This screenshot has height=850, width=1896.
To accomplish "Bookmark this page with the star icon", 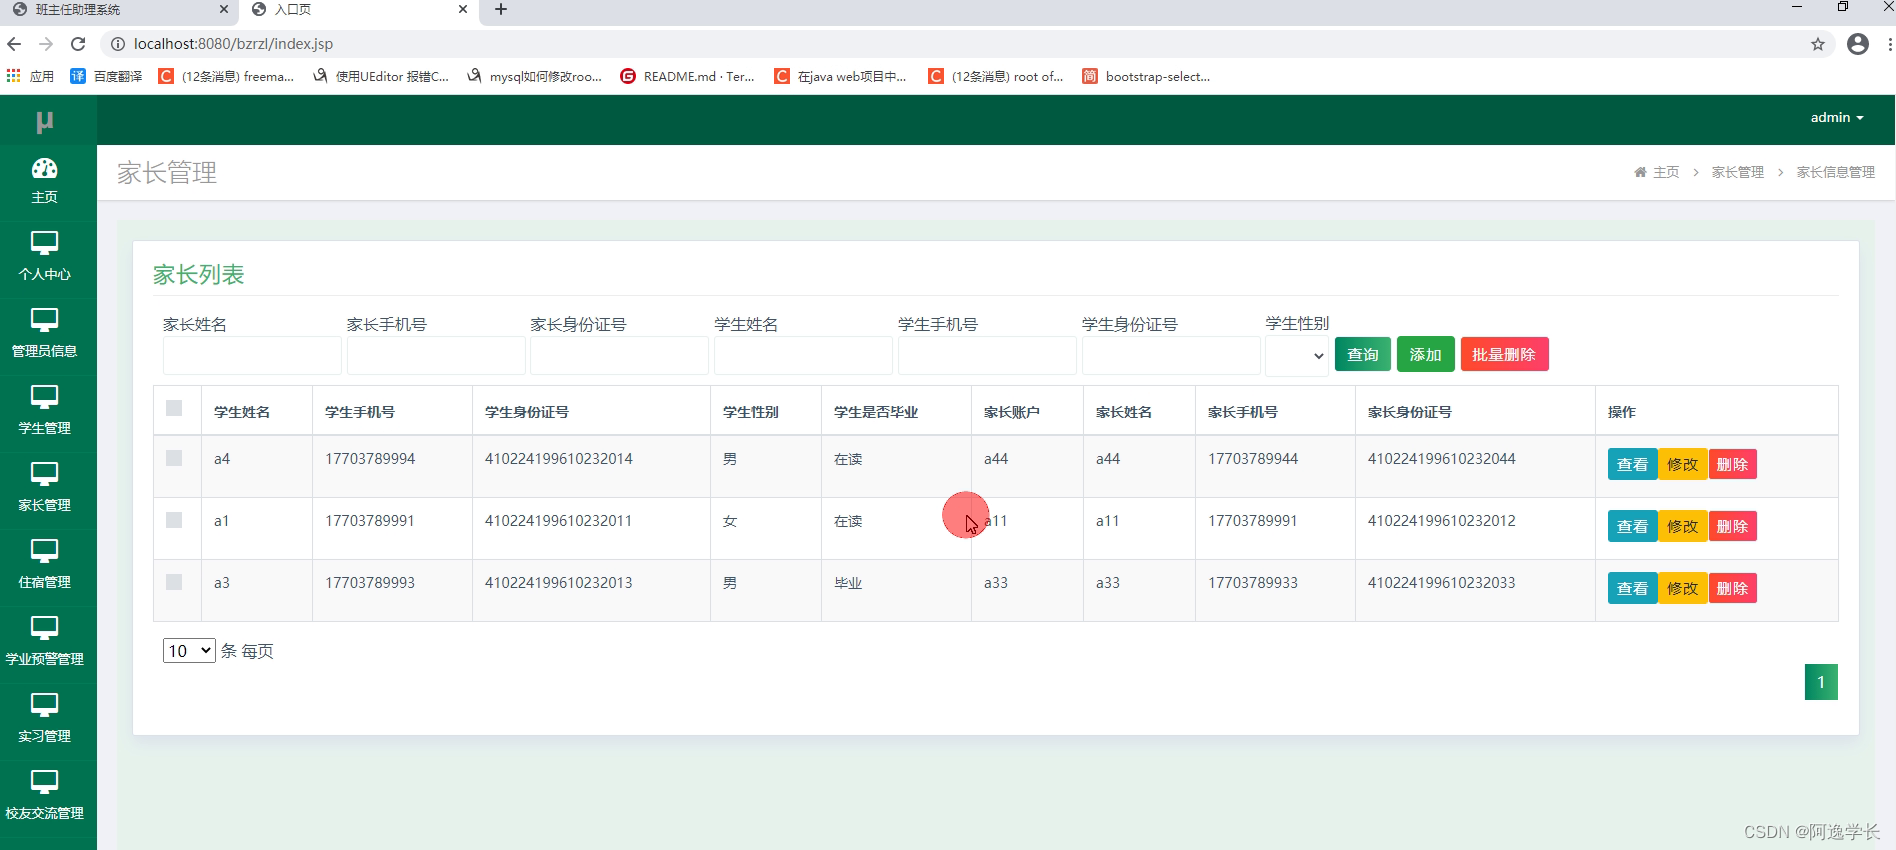I will click(x=1818, y=44).
